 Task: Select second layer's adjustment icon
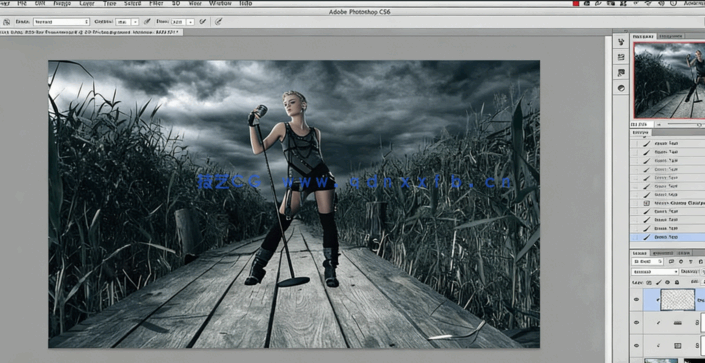(x=678, y=323)
